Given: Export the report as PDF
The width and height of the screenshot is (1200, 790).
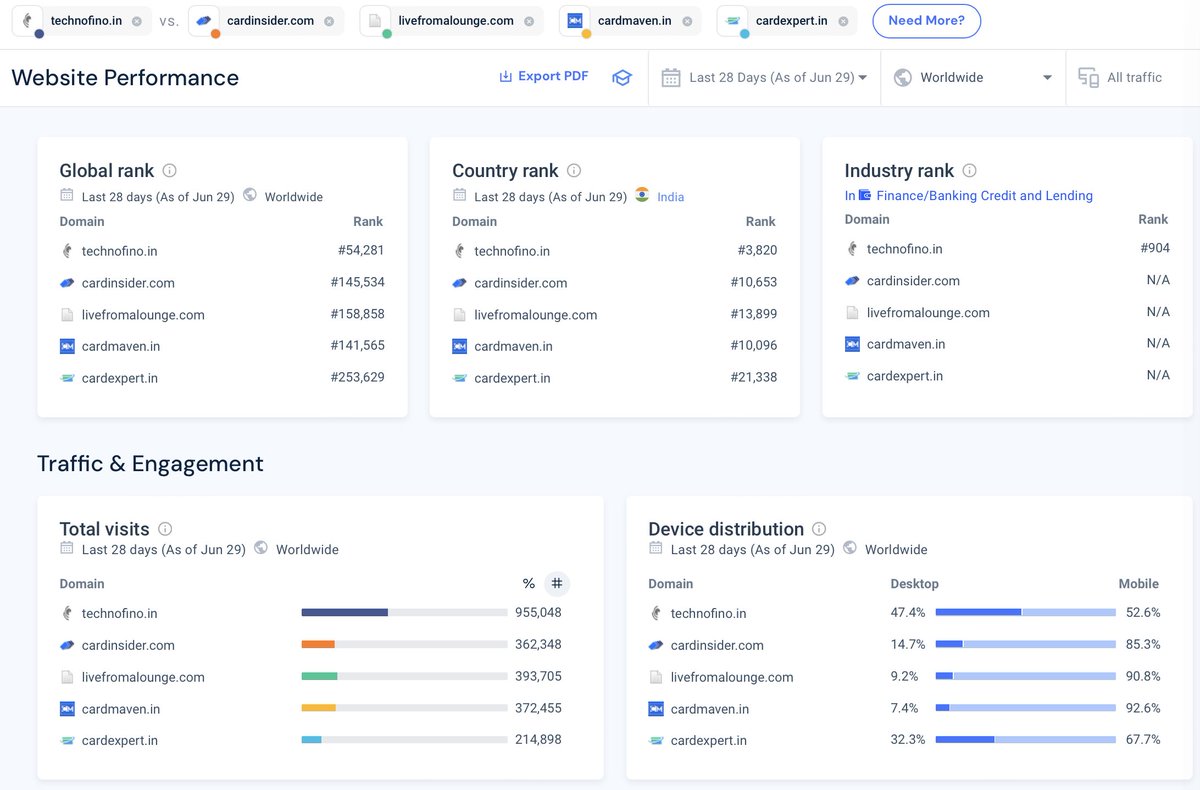Looking at the screenshot, I should click(x=544, y=76).
